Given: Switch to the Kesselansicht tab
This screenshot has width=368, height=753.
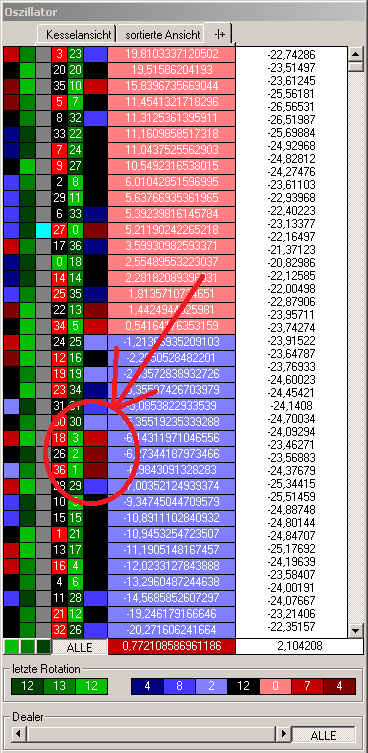Looking at the screenshot, I should 77,35.
